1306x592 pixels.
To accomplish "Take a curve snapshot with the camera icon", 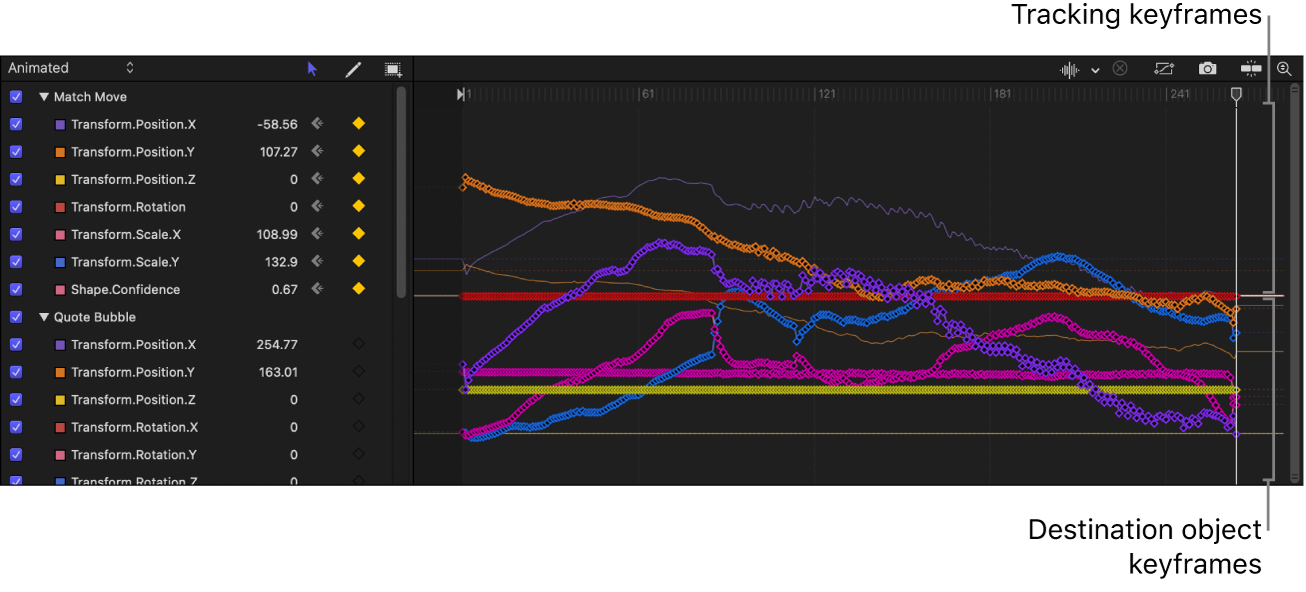I will click(1207, 68).
